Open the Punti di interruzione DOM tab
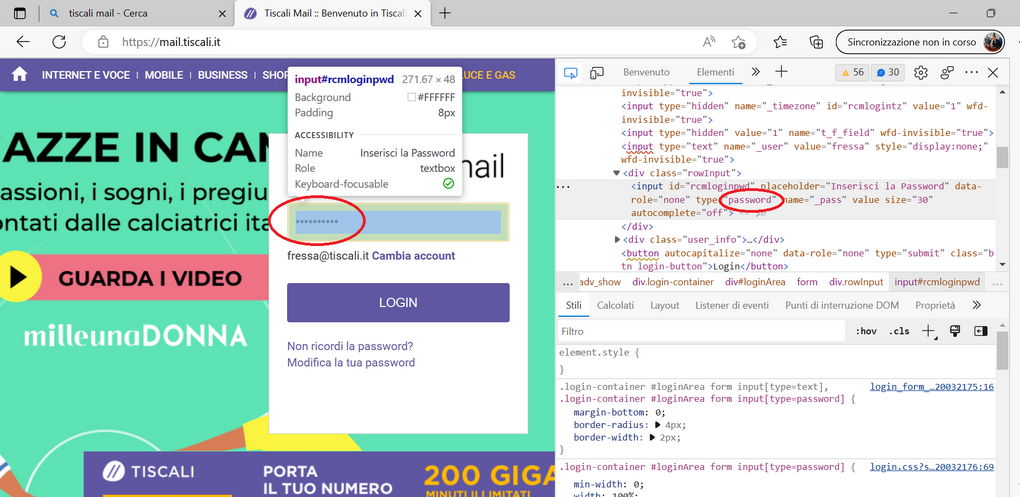The height and width of the screenshot is (497, 1020). point(842,305)
